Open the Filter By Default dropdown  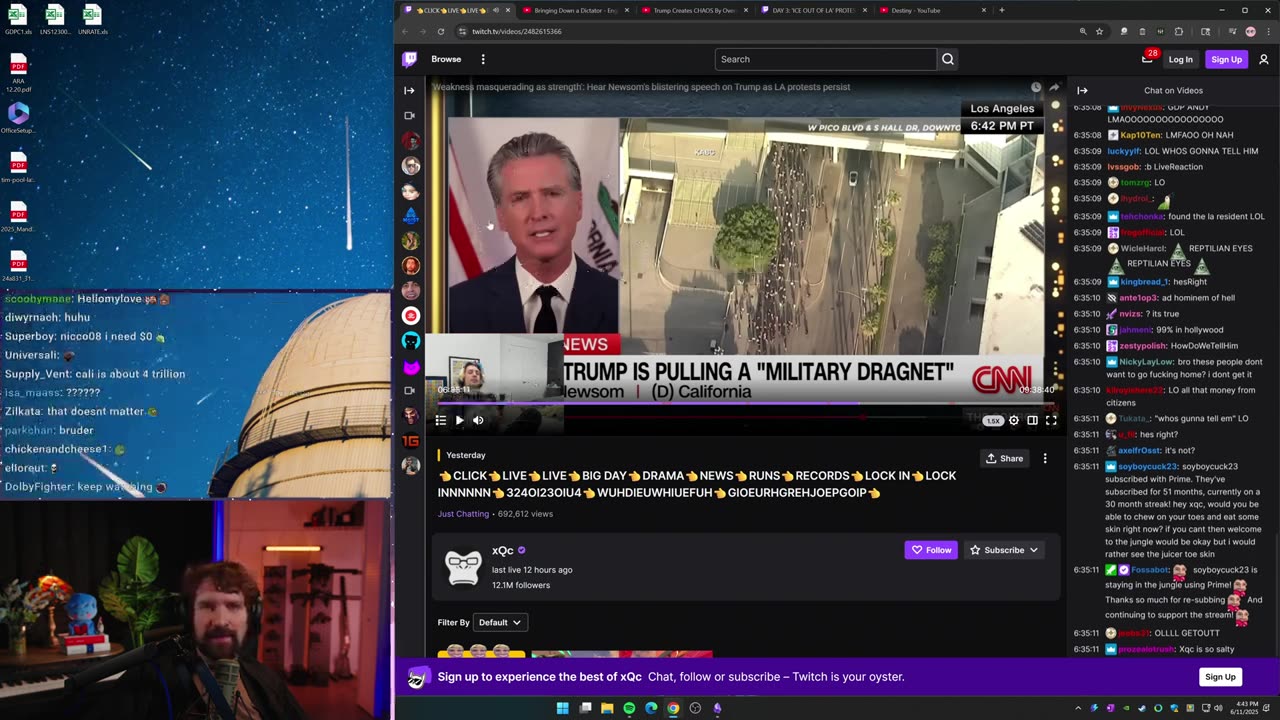(x=500, y=622)
